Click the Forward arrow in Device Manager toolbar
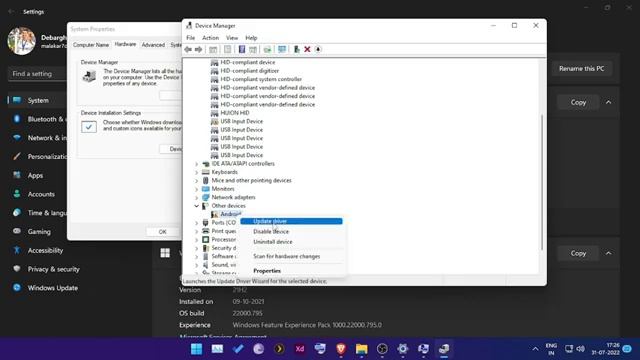640x360 pixels. (x=199, y=49)
